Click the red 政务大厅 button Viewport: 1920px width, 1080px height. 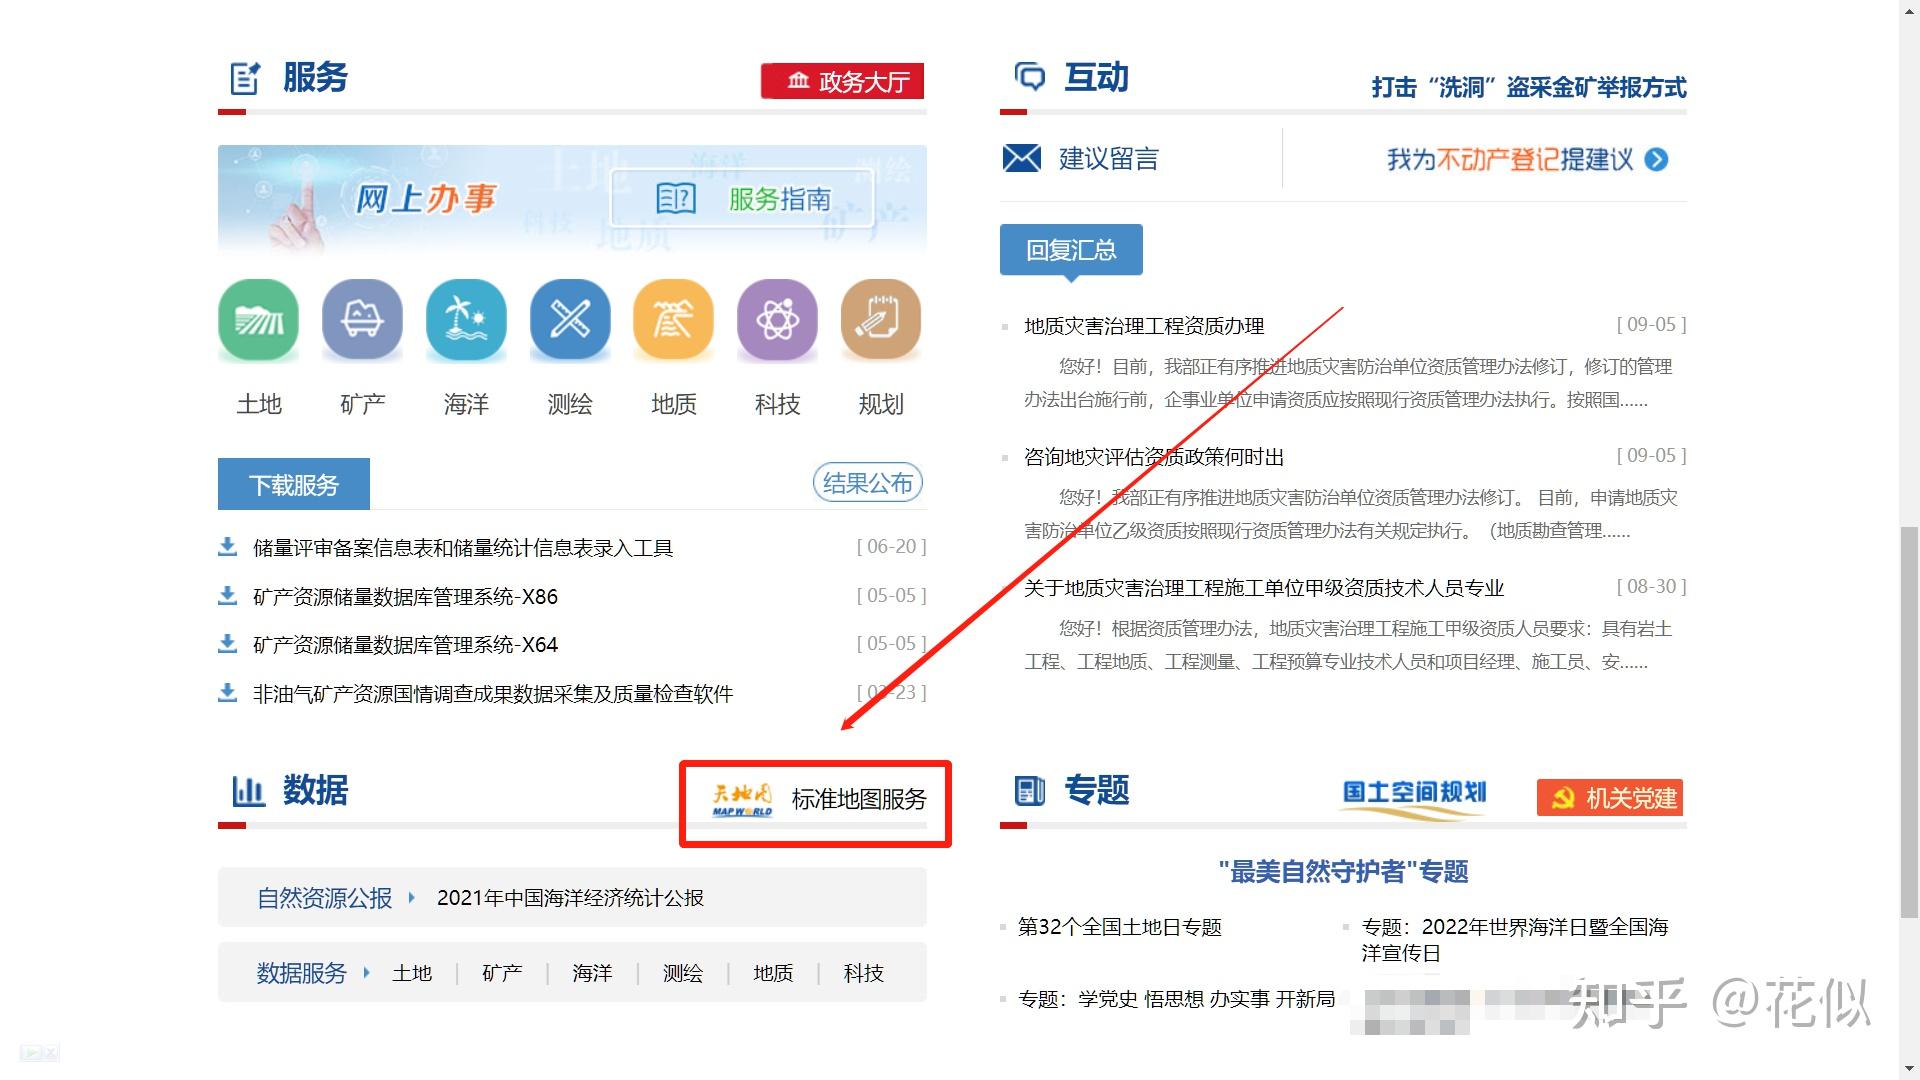pyautogui.click(x=843, y=81)
